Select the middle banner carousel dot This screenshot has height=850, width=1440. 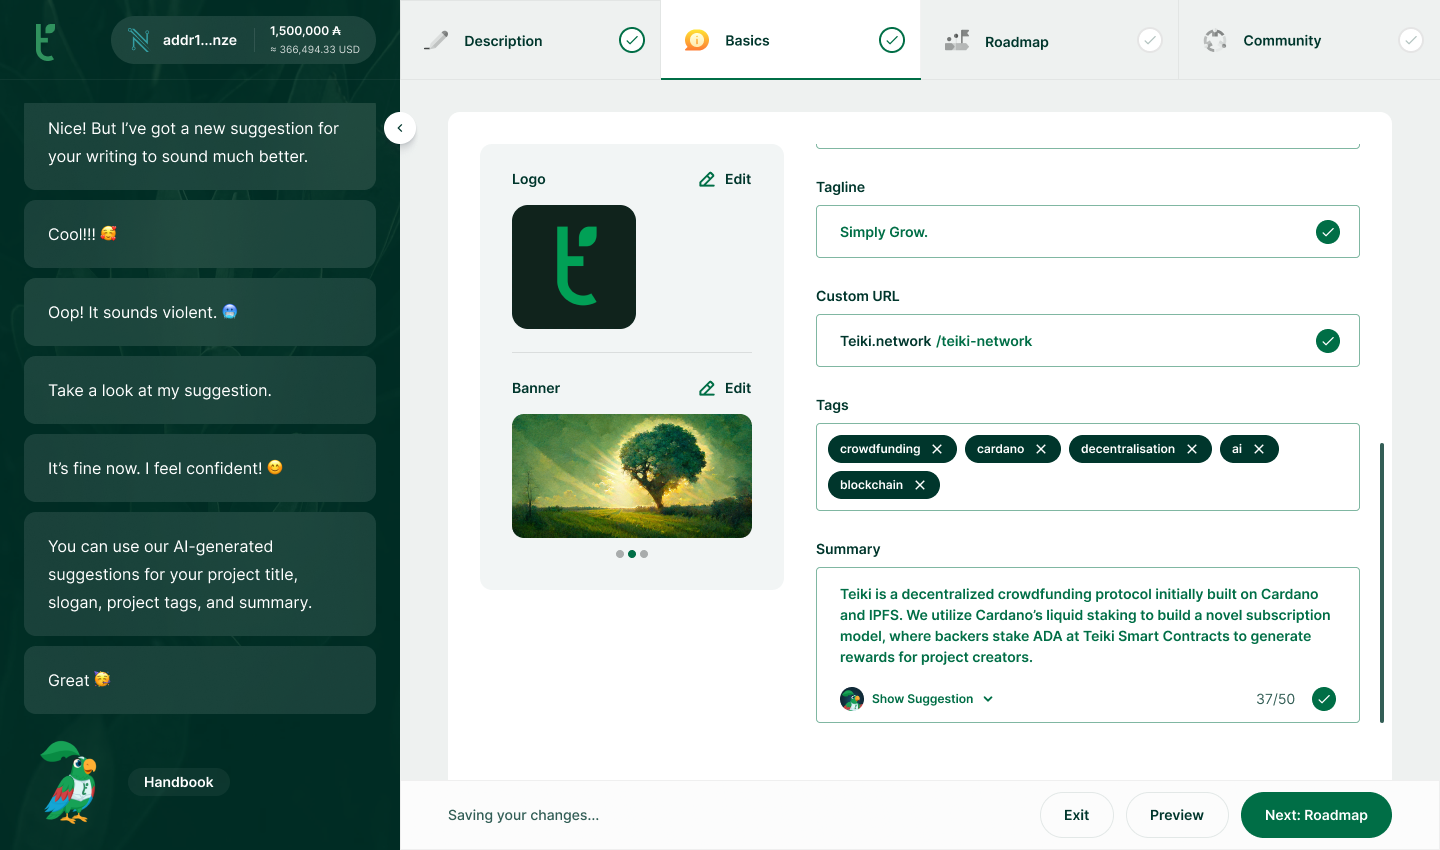coord(632,554)
